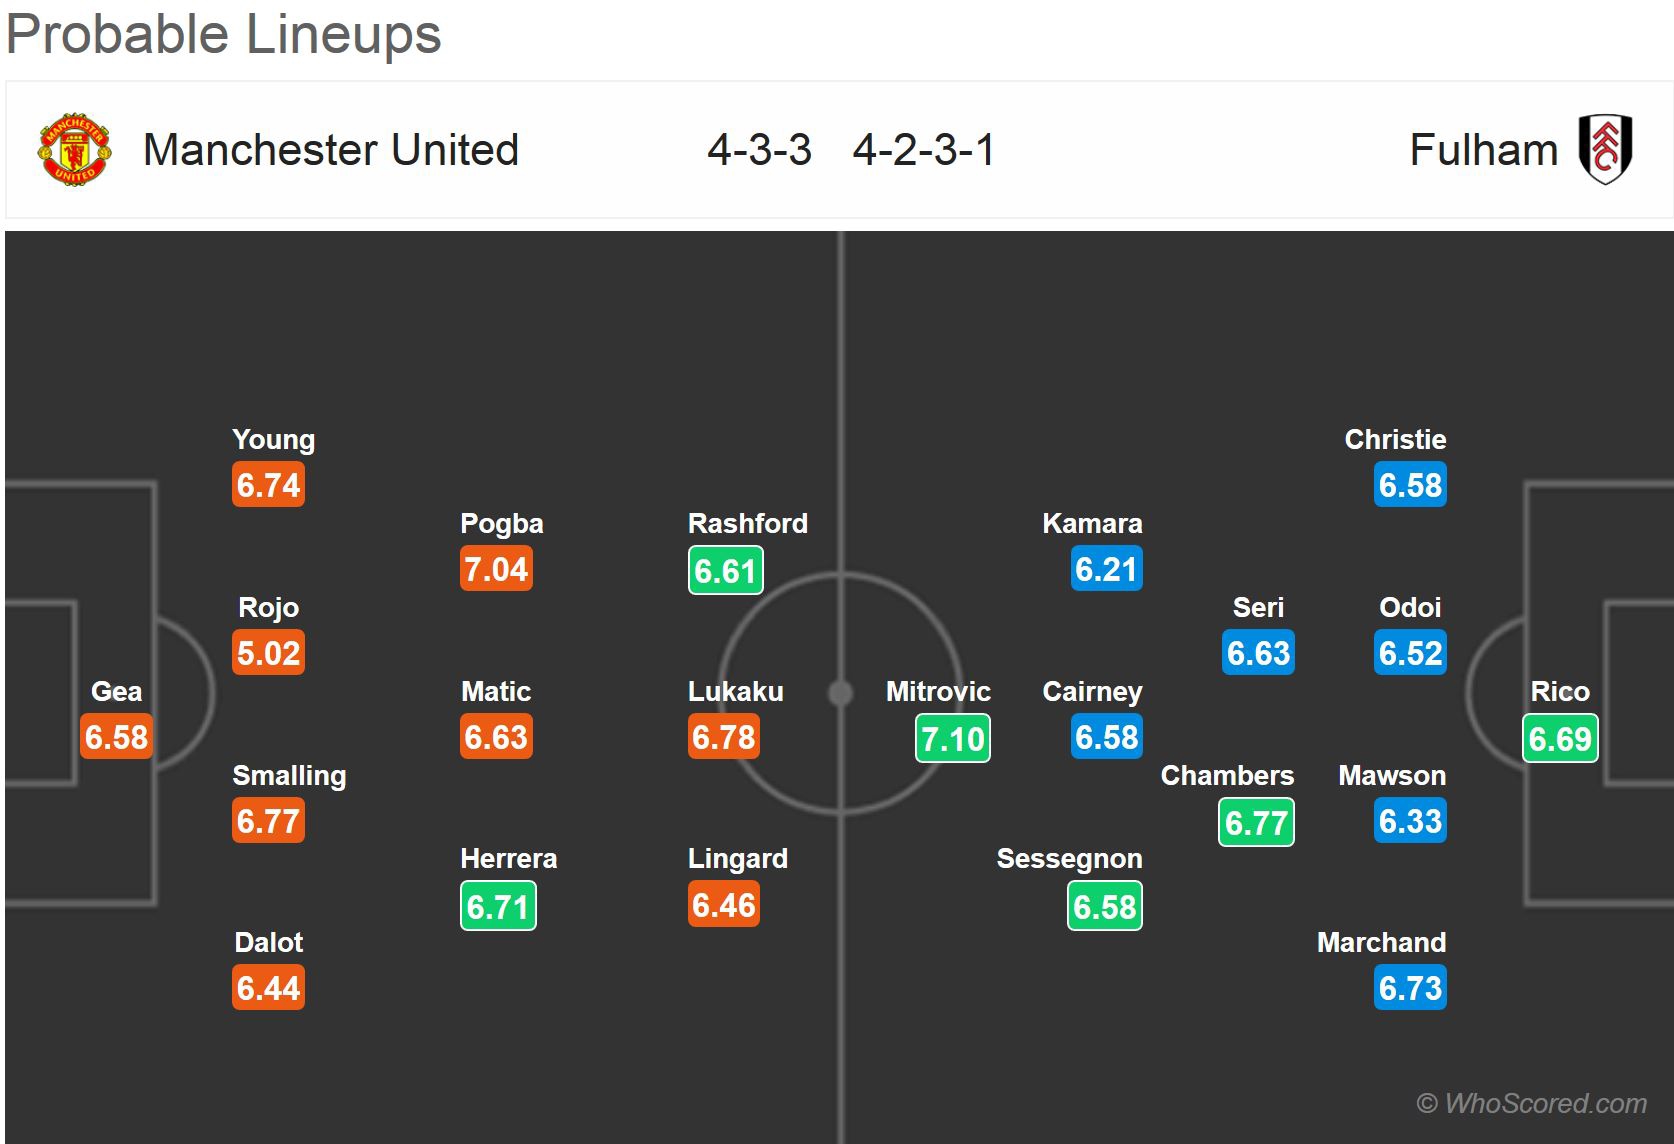
Task: Click the Sessegnon player name
Action: tap(1069, 859)
